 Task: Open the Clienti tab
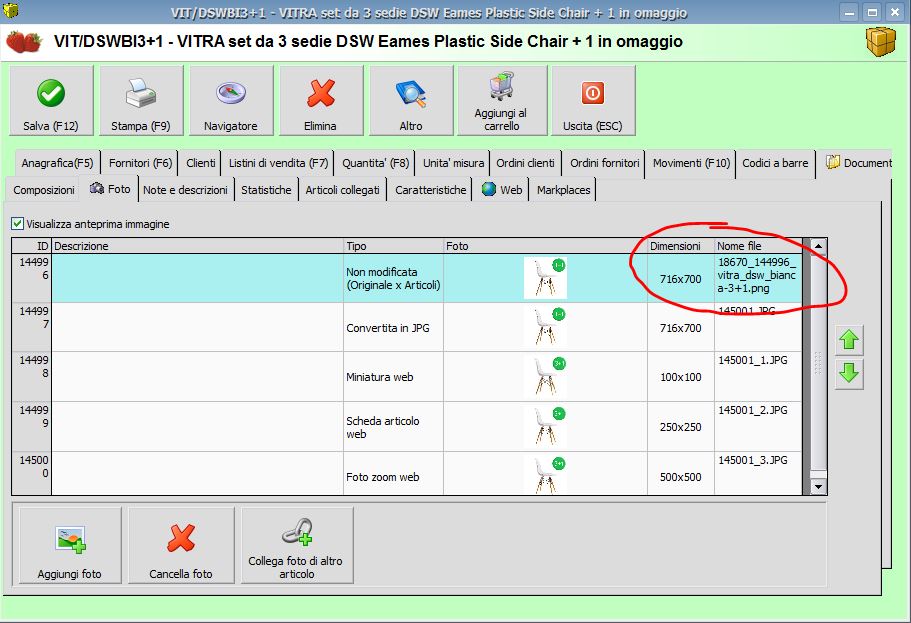point(200,163)
